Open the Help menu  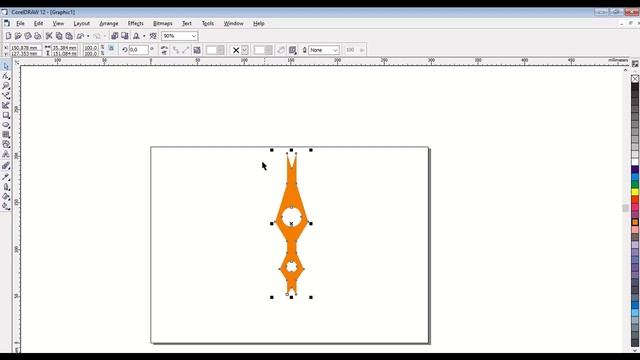click(258, 23)
